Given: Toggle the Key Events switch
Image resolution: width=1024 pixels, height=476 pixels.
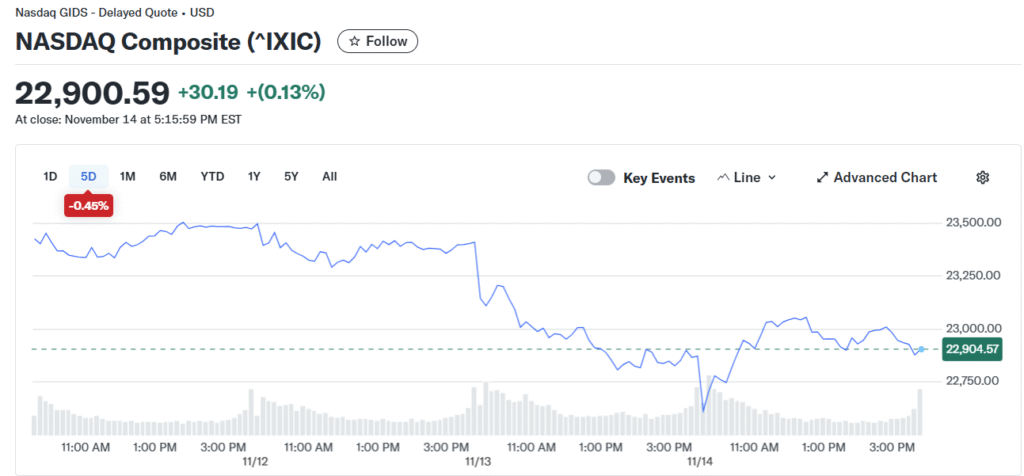Looking at the screenshot, I should (x=601, y=177).
